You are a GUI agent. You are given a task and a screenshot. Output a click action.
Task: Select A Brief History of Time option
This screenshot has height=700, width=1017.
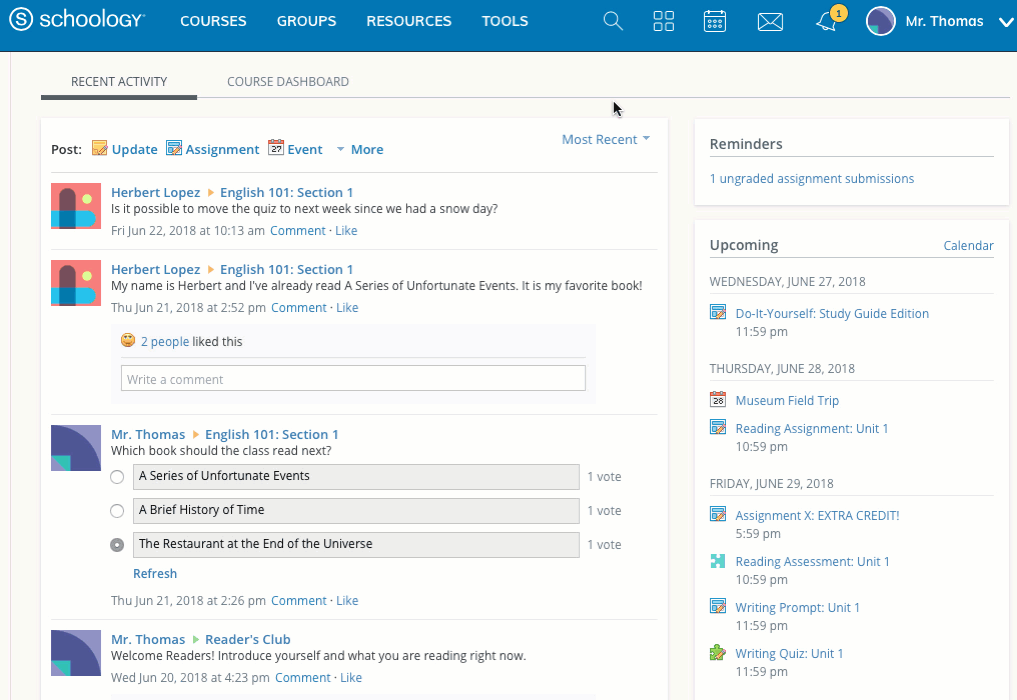(x=117, y=511)
